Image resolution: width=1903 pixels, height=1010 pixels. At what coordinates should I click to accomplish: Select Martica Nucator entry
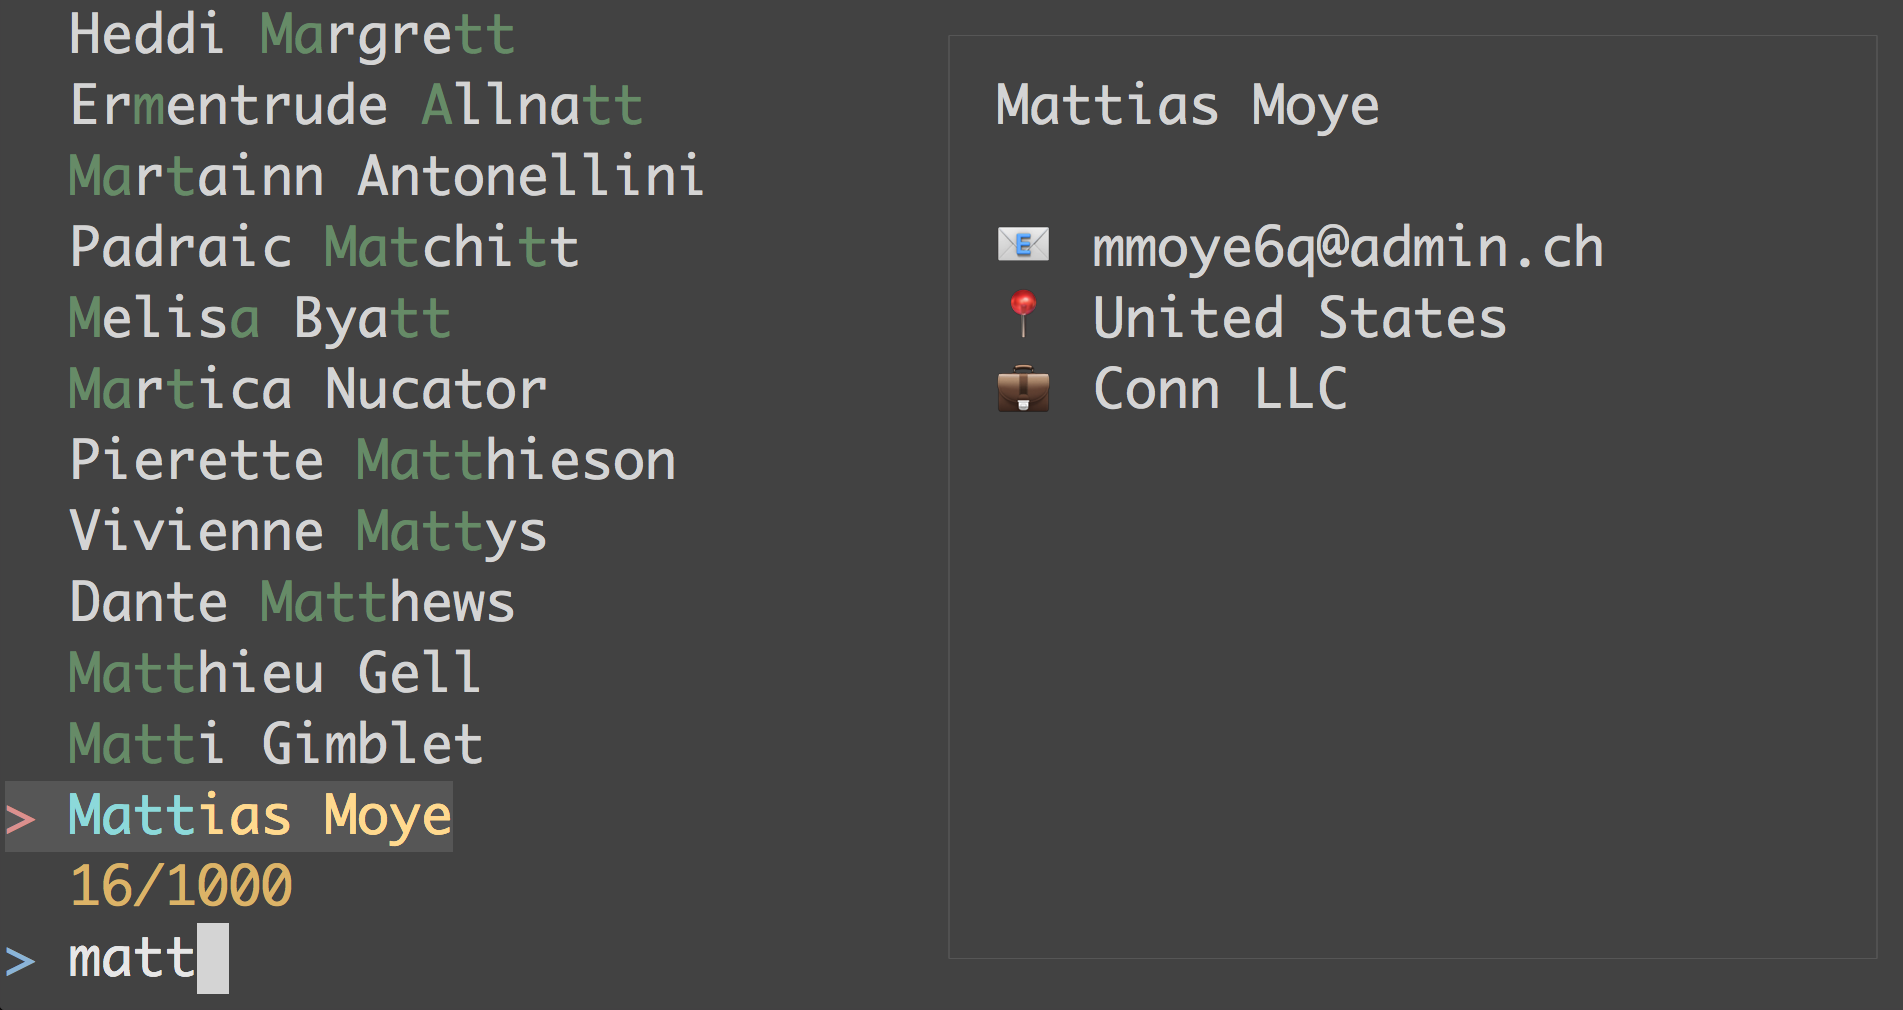point(308,389)
